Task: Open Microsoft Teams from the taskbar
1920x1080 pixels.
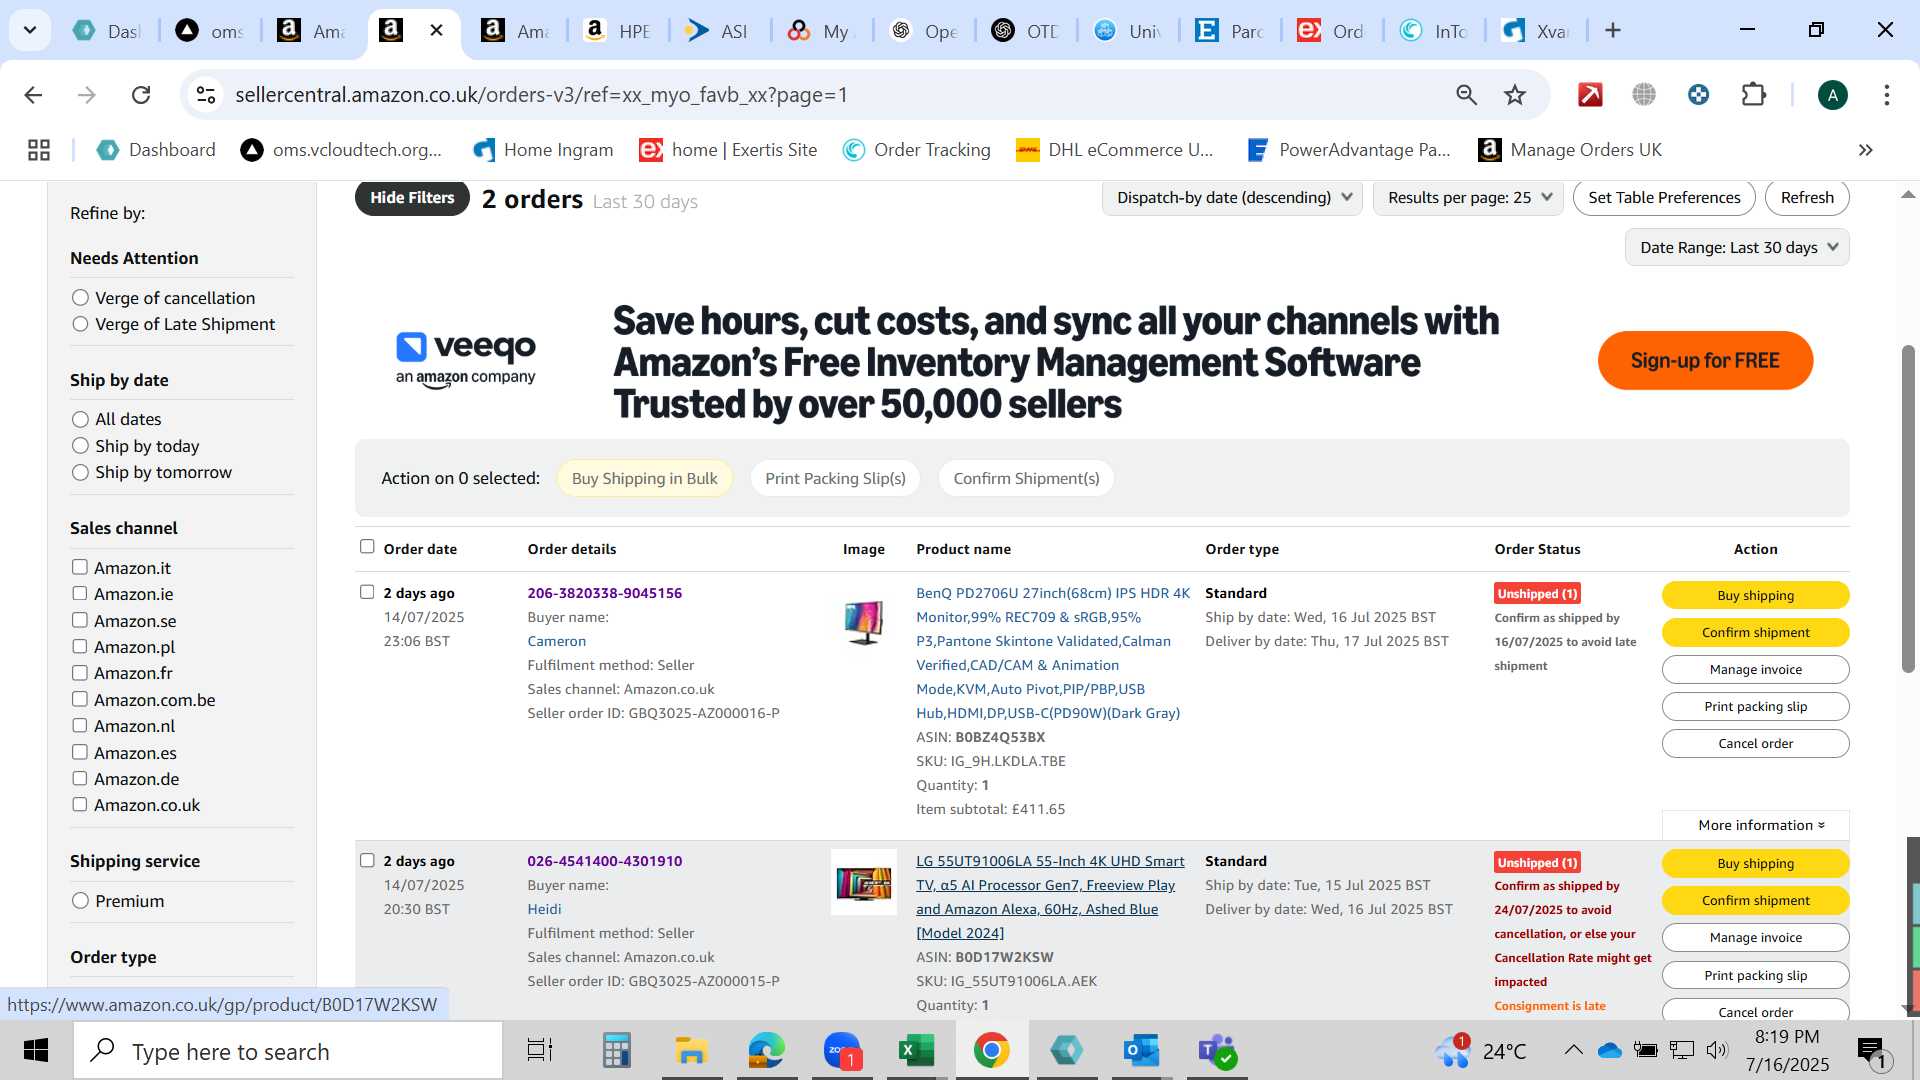Action: [x=1216, y=1051]
